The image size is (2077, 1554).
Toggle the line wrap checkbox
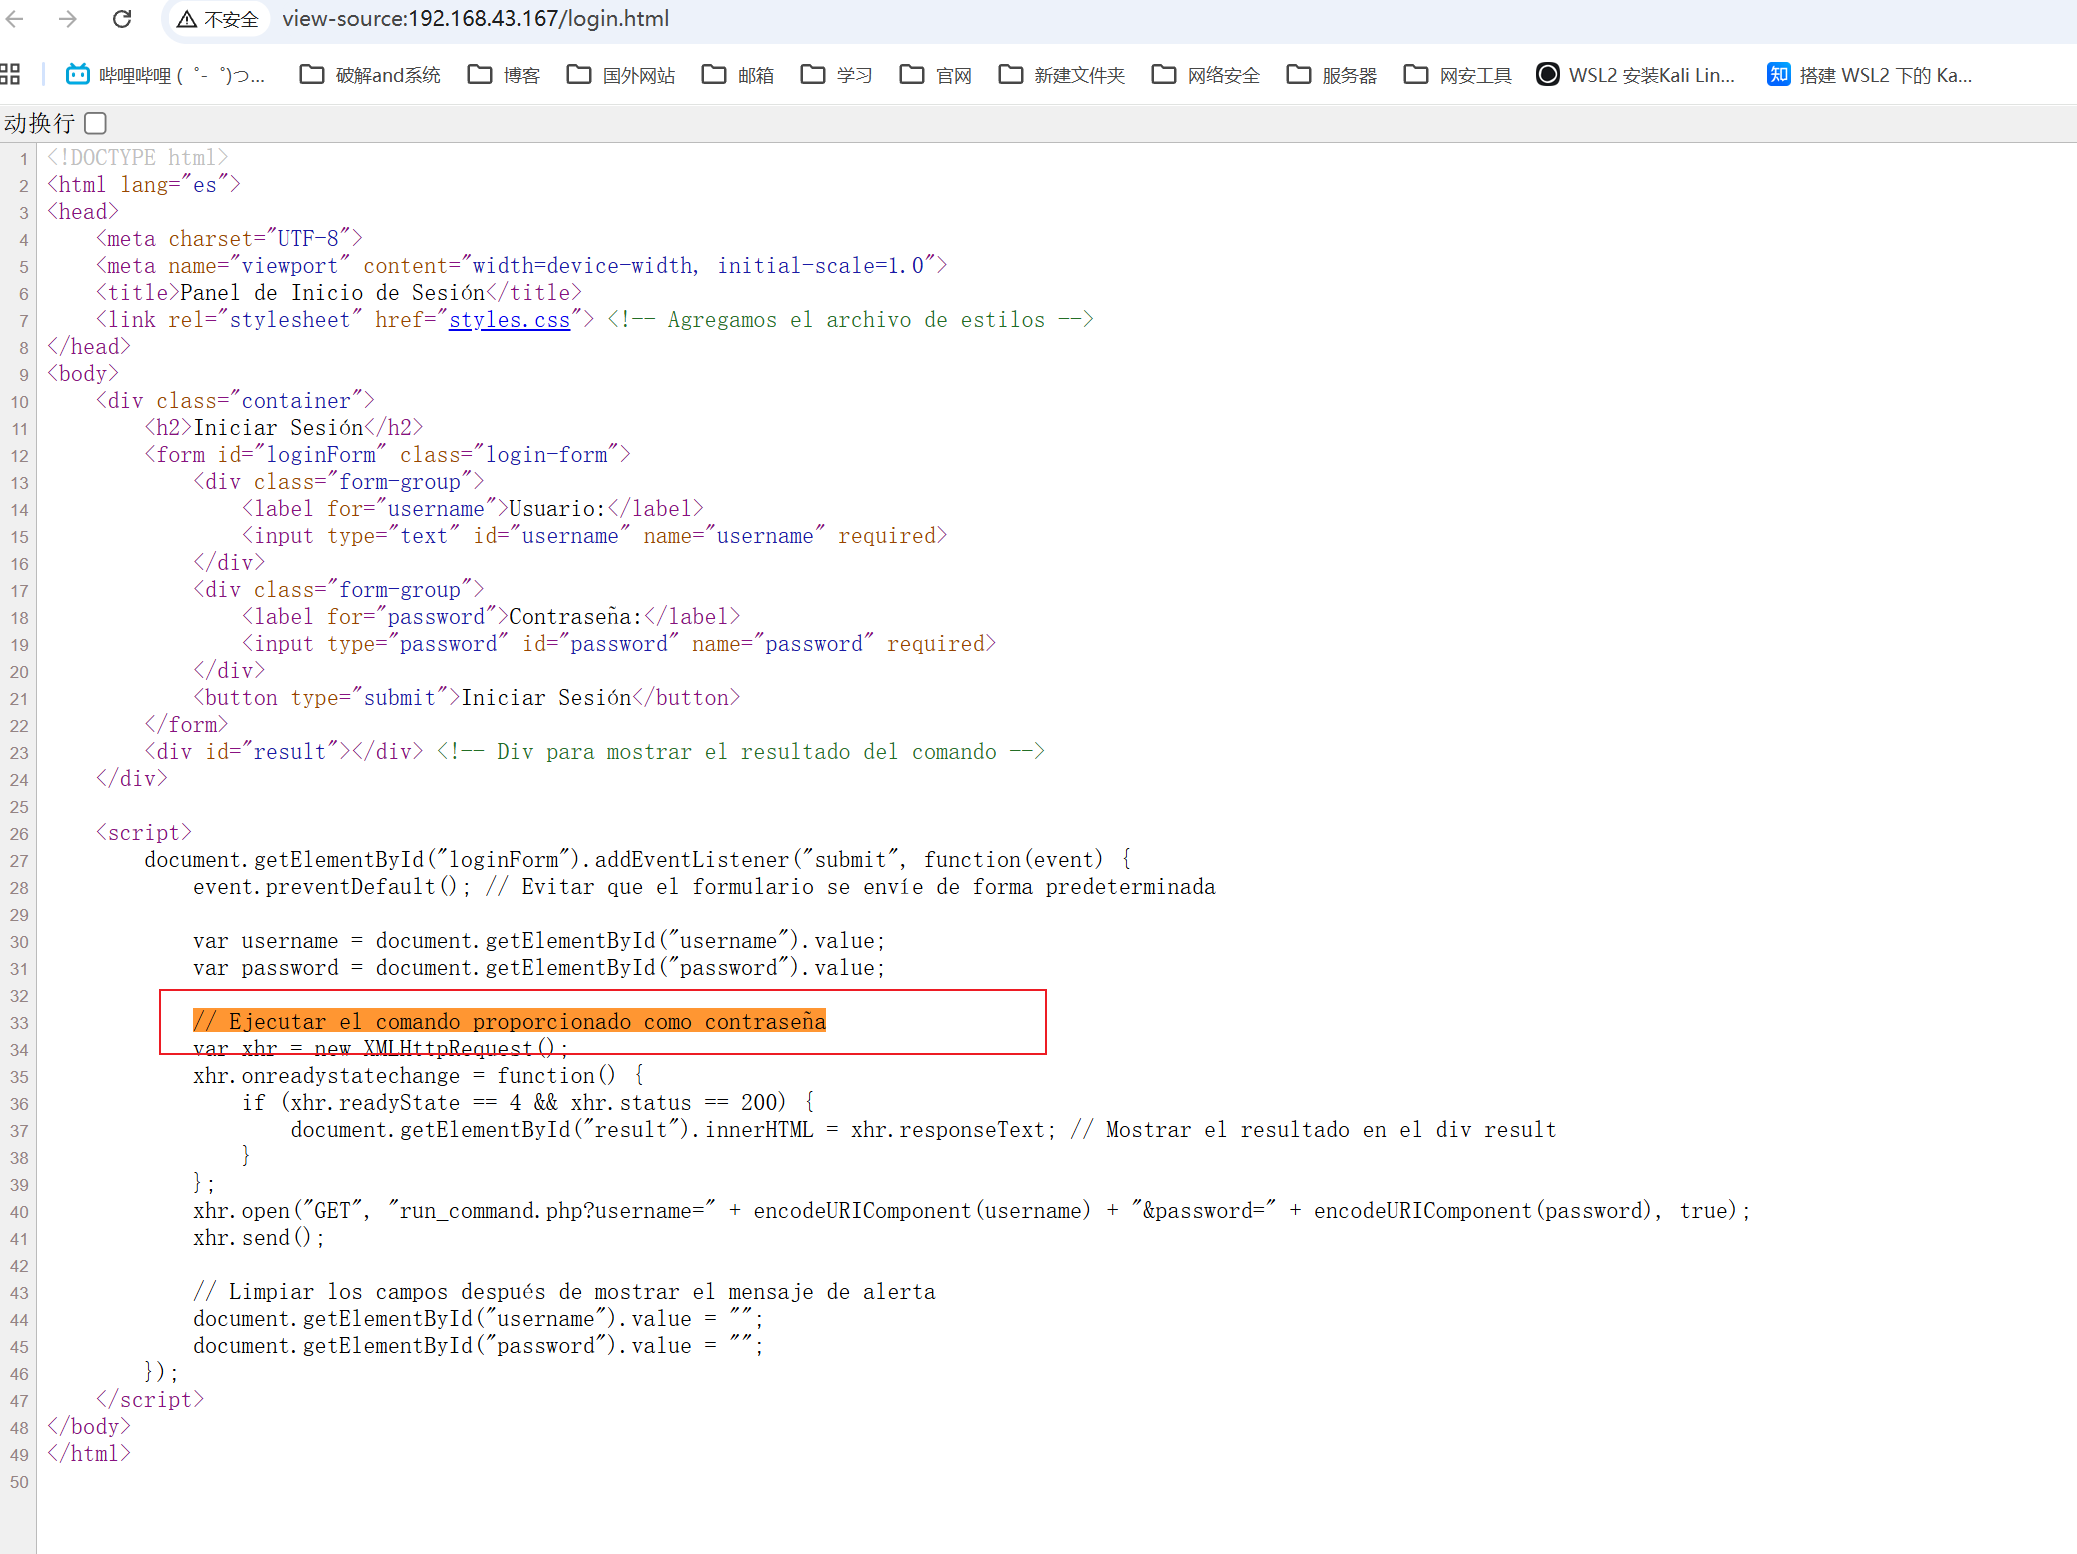96,123
